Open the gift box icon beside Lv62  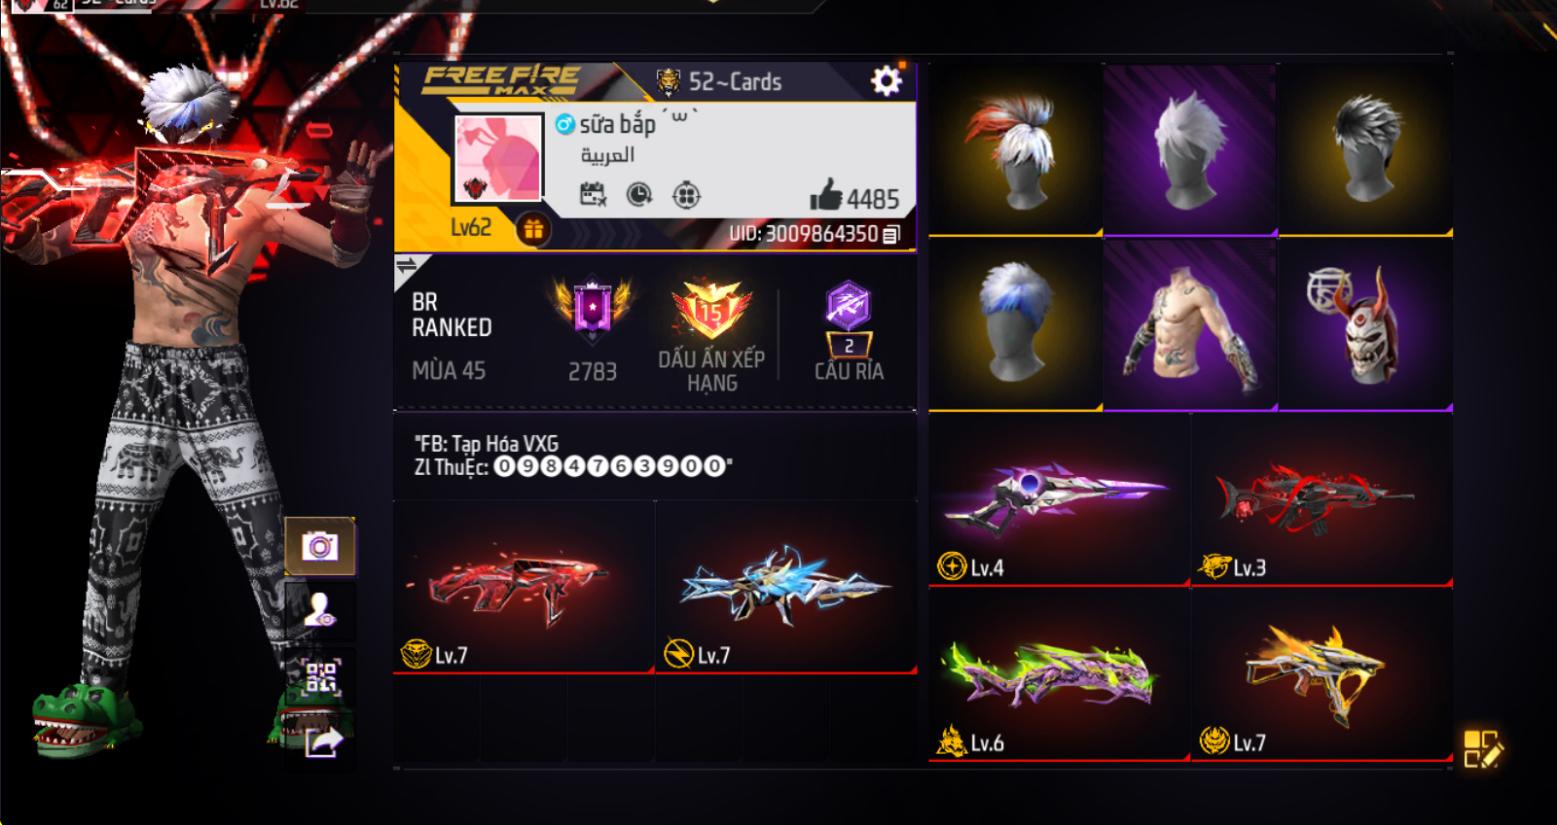(x=533, y=230)
